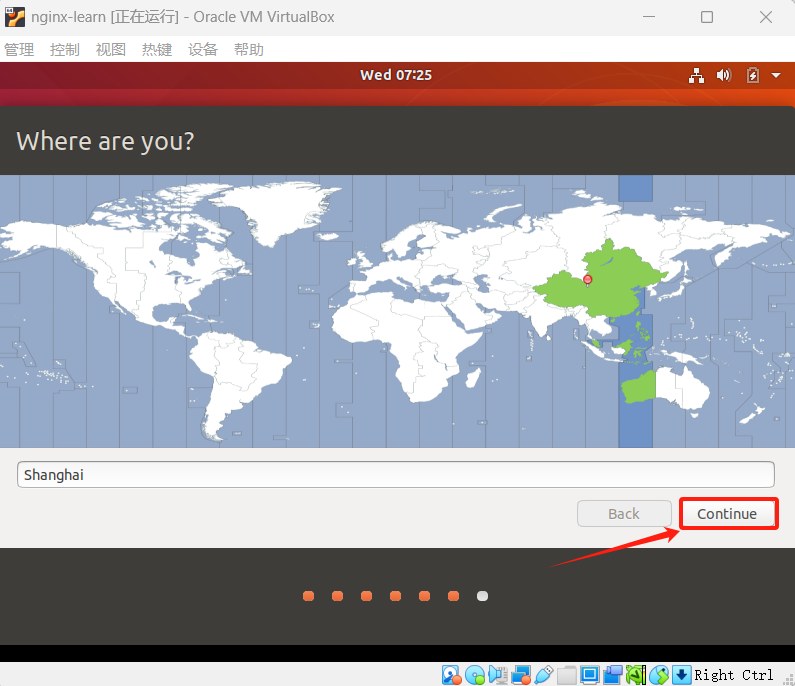Open the 热键 menu

click(x=157, y=50)
